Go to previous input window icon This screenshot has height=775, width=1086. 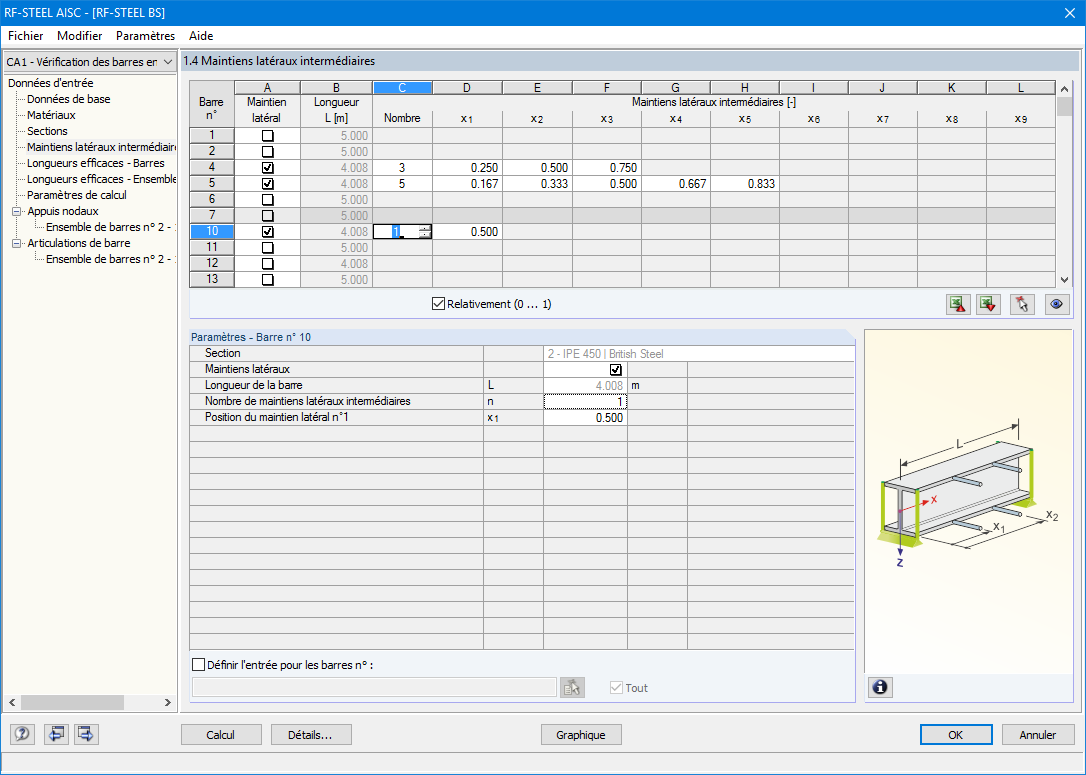[x=56, y=734]
